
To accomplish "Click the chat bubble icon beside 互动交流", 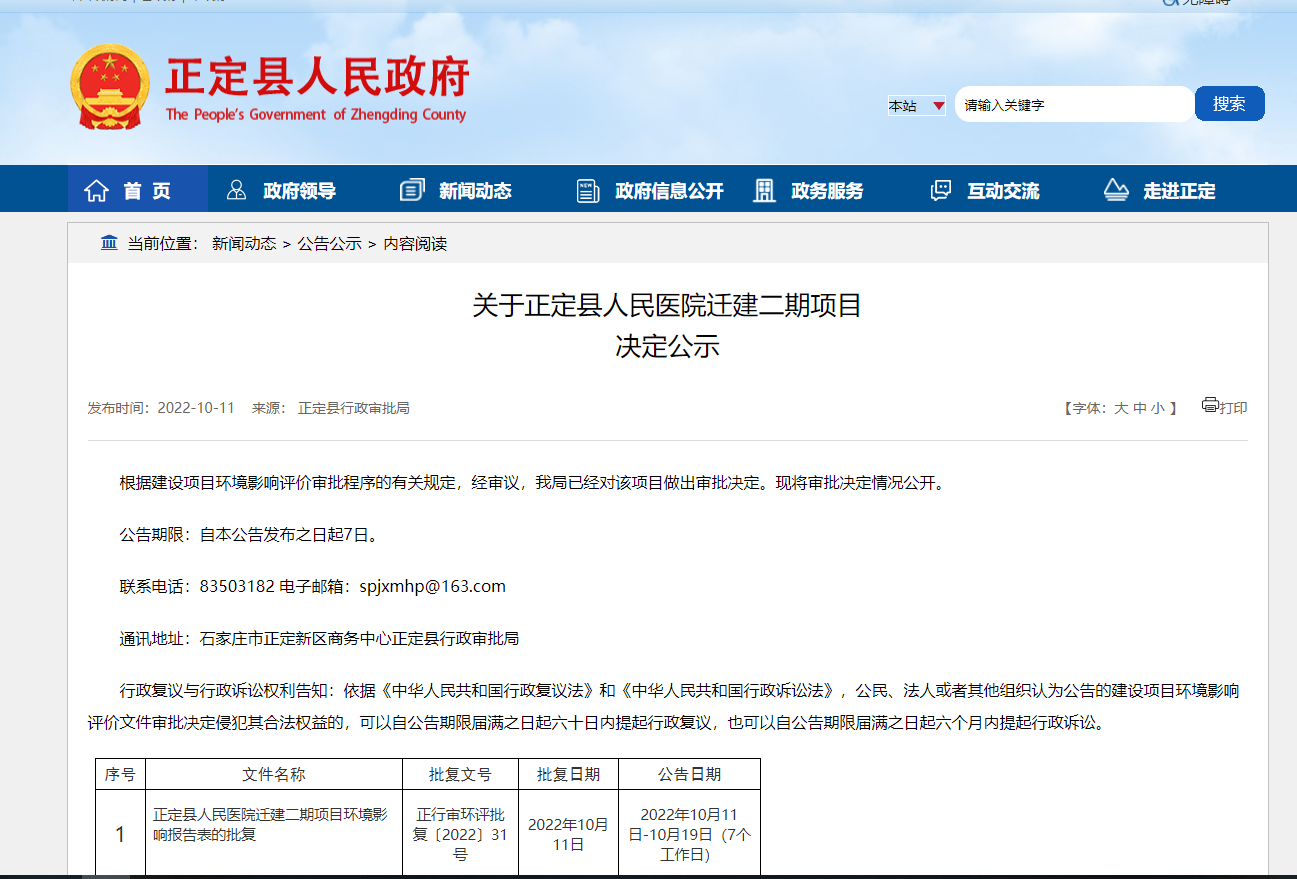I will tap(940, 190).
